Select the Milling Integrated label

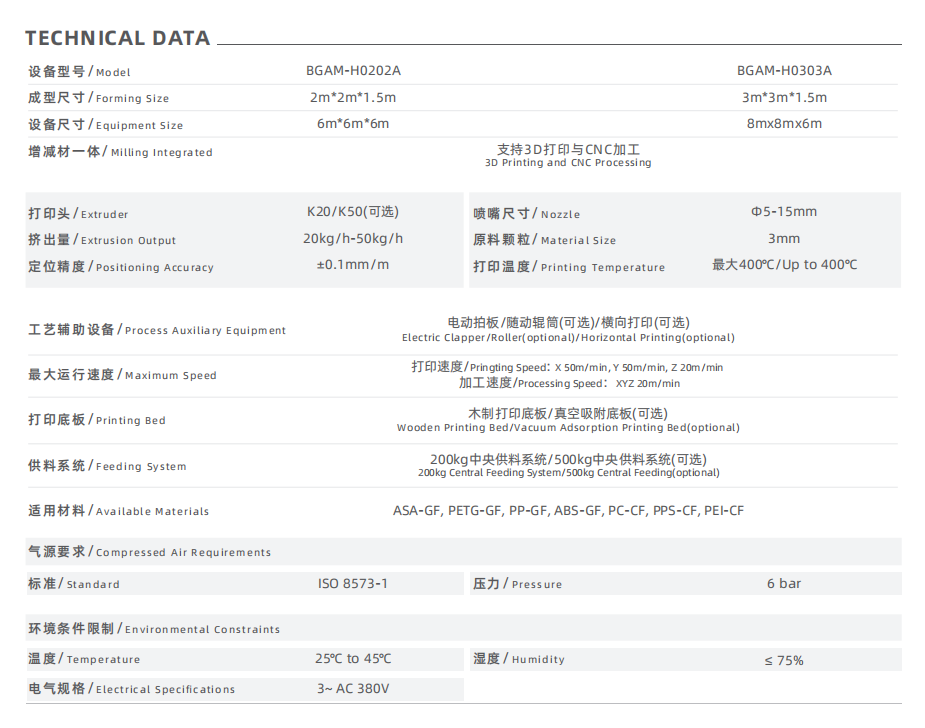coord(120,152)
